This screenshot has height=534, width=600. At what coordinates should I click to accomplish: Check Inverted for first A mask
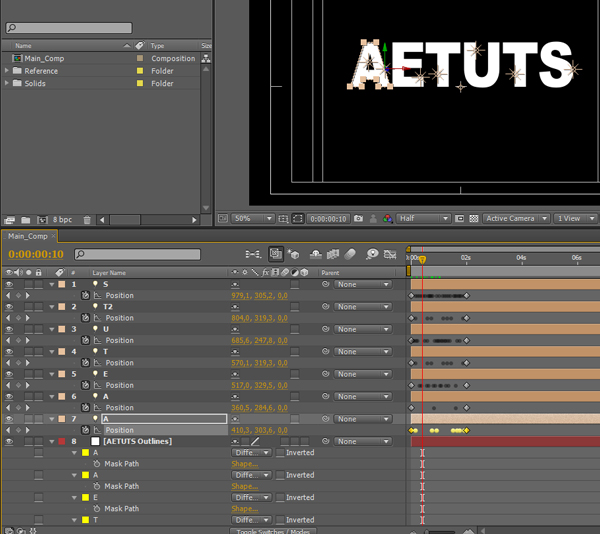click(x=280, y=453)
